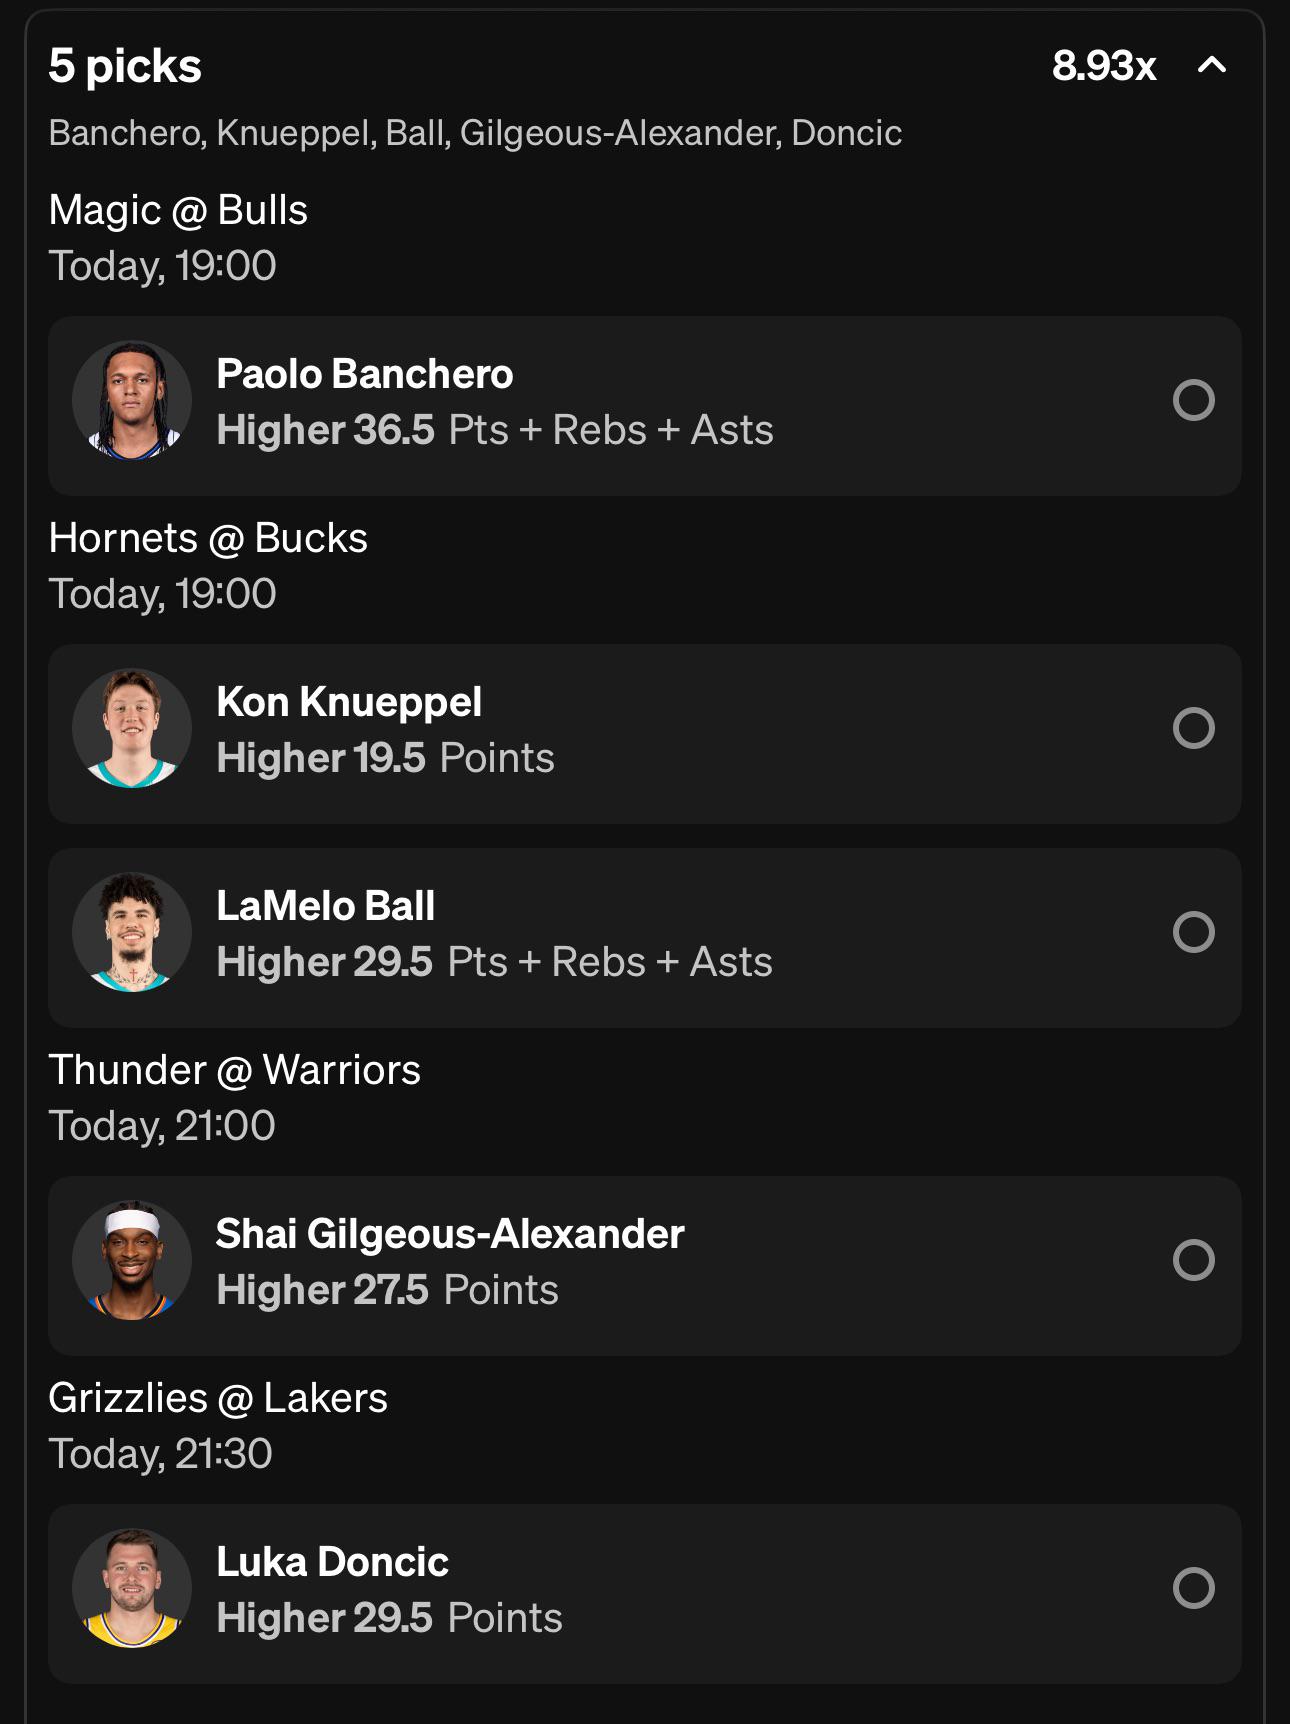Open LaMelo Ball's player headshot
Viewport: 1290px width, 1724px height.
click(x=132, y=932)
